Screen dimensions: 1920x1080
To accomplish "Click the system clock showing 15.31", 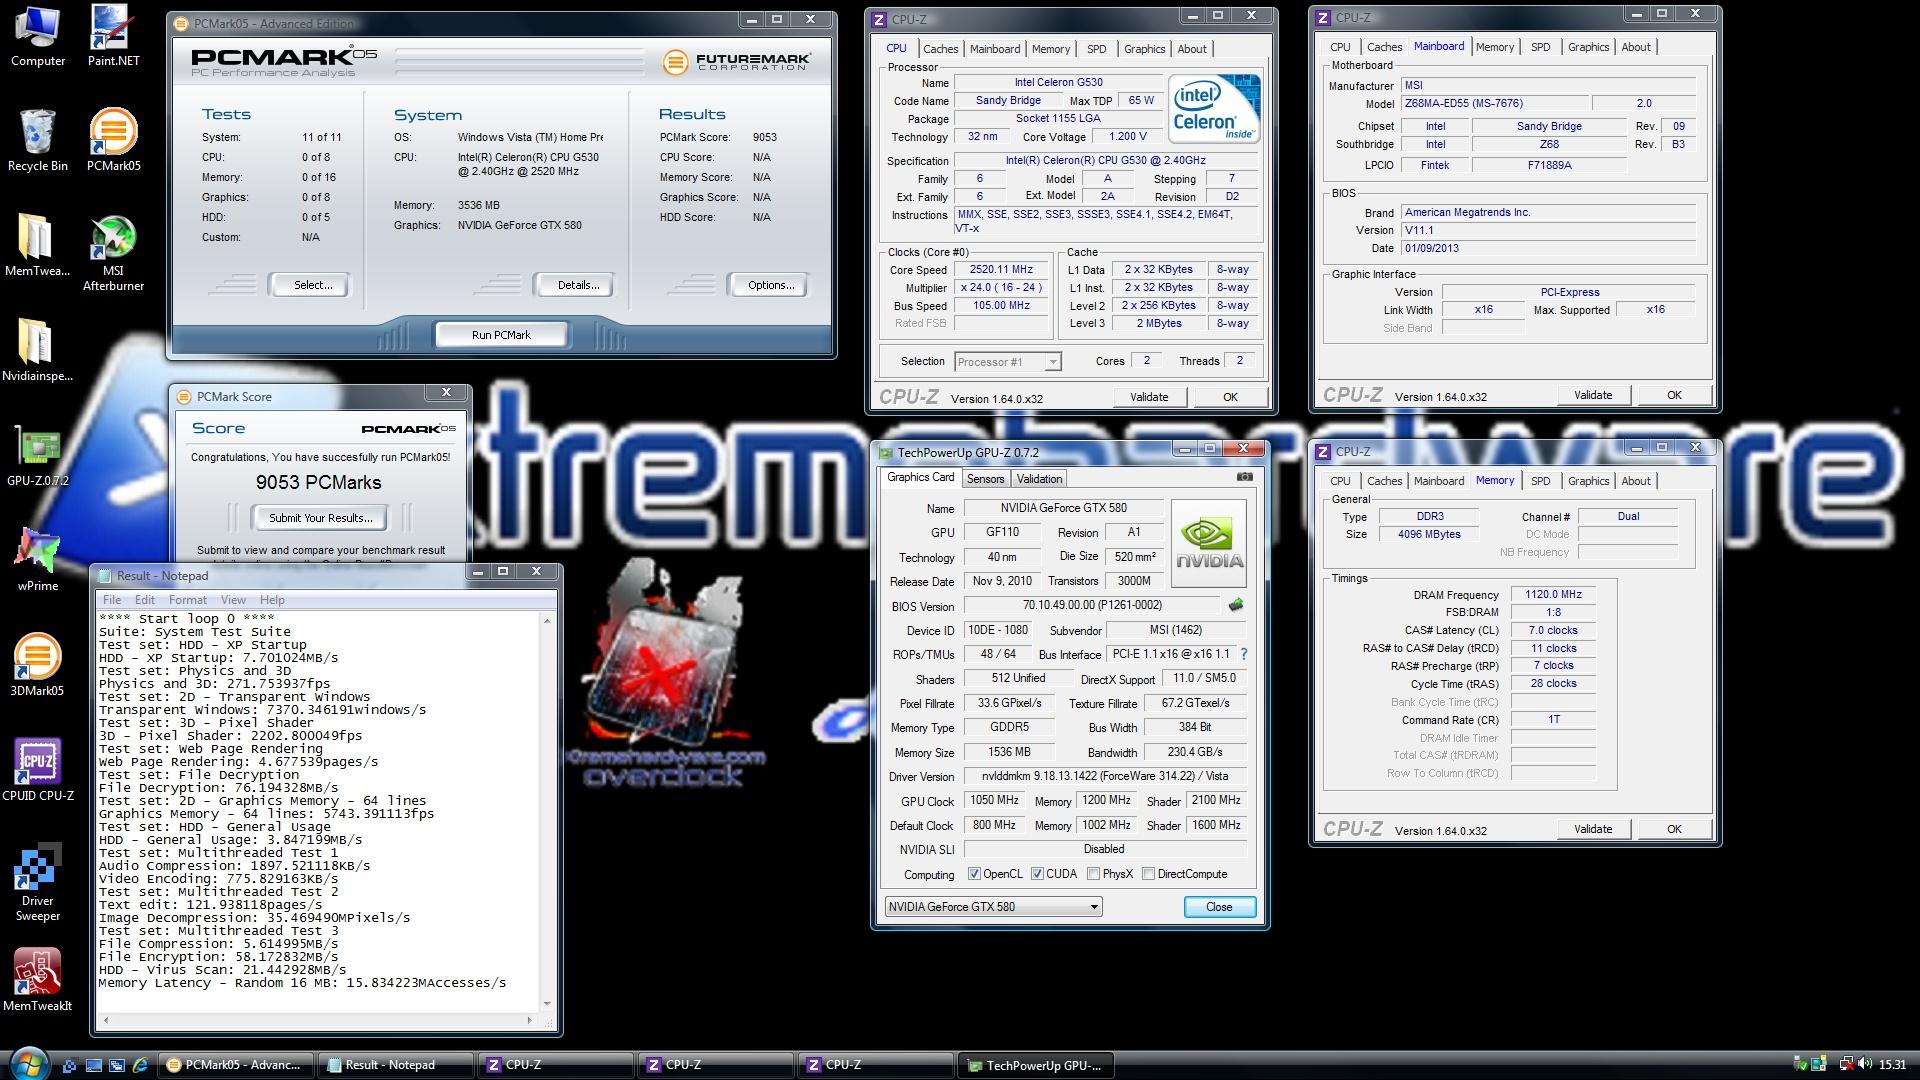I will tap(1892, 1065).
